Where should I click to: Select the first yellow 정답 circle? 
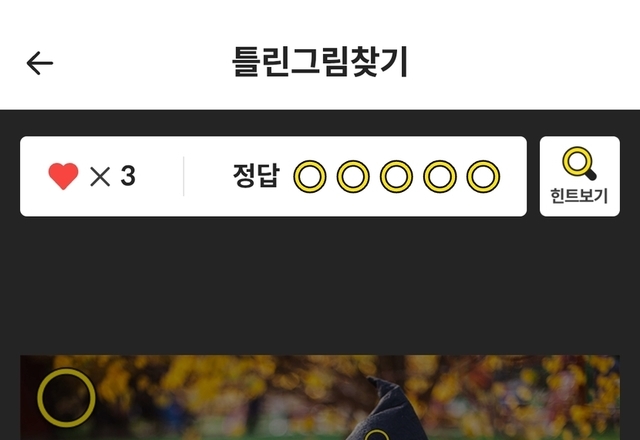[310, 176]
